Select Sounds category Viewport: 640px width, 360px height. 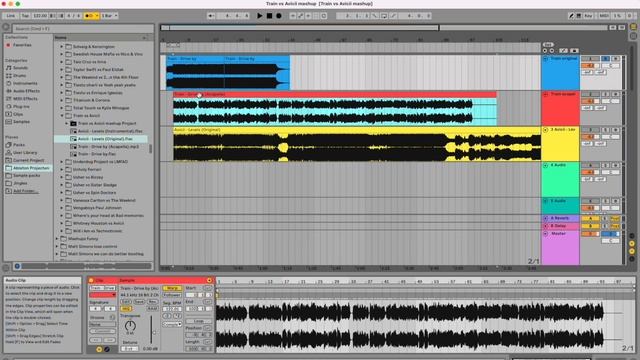pyautogui.click(x=20, y=68)
